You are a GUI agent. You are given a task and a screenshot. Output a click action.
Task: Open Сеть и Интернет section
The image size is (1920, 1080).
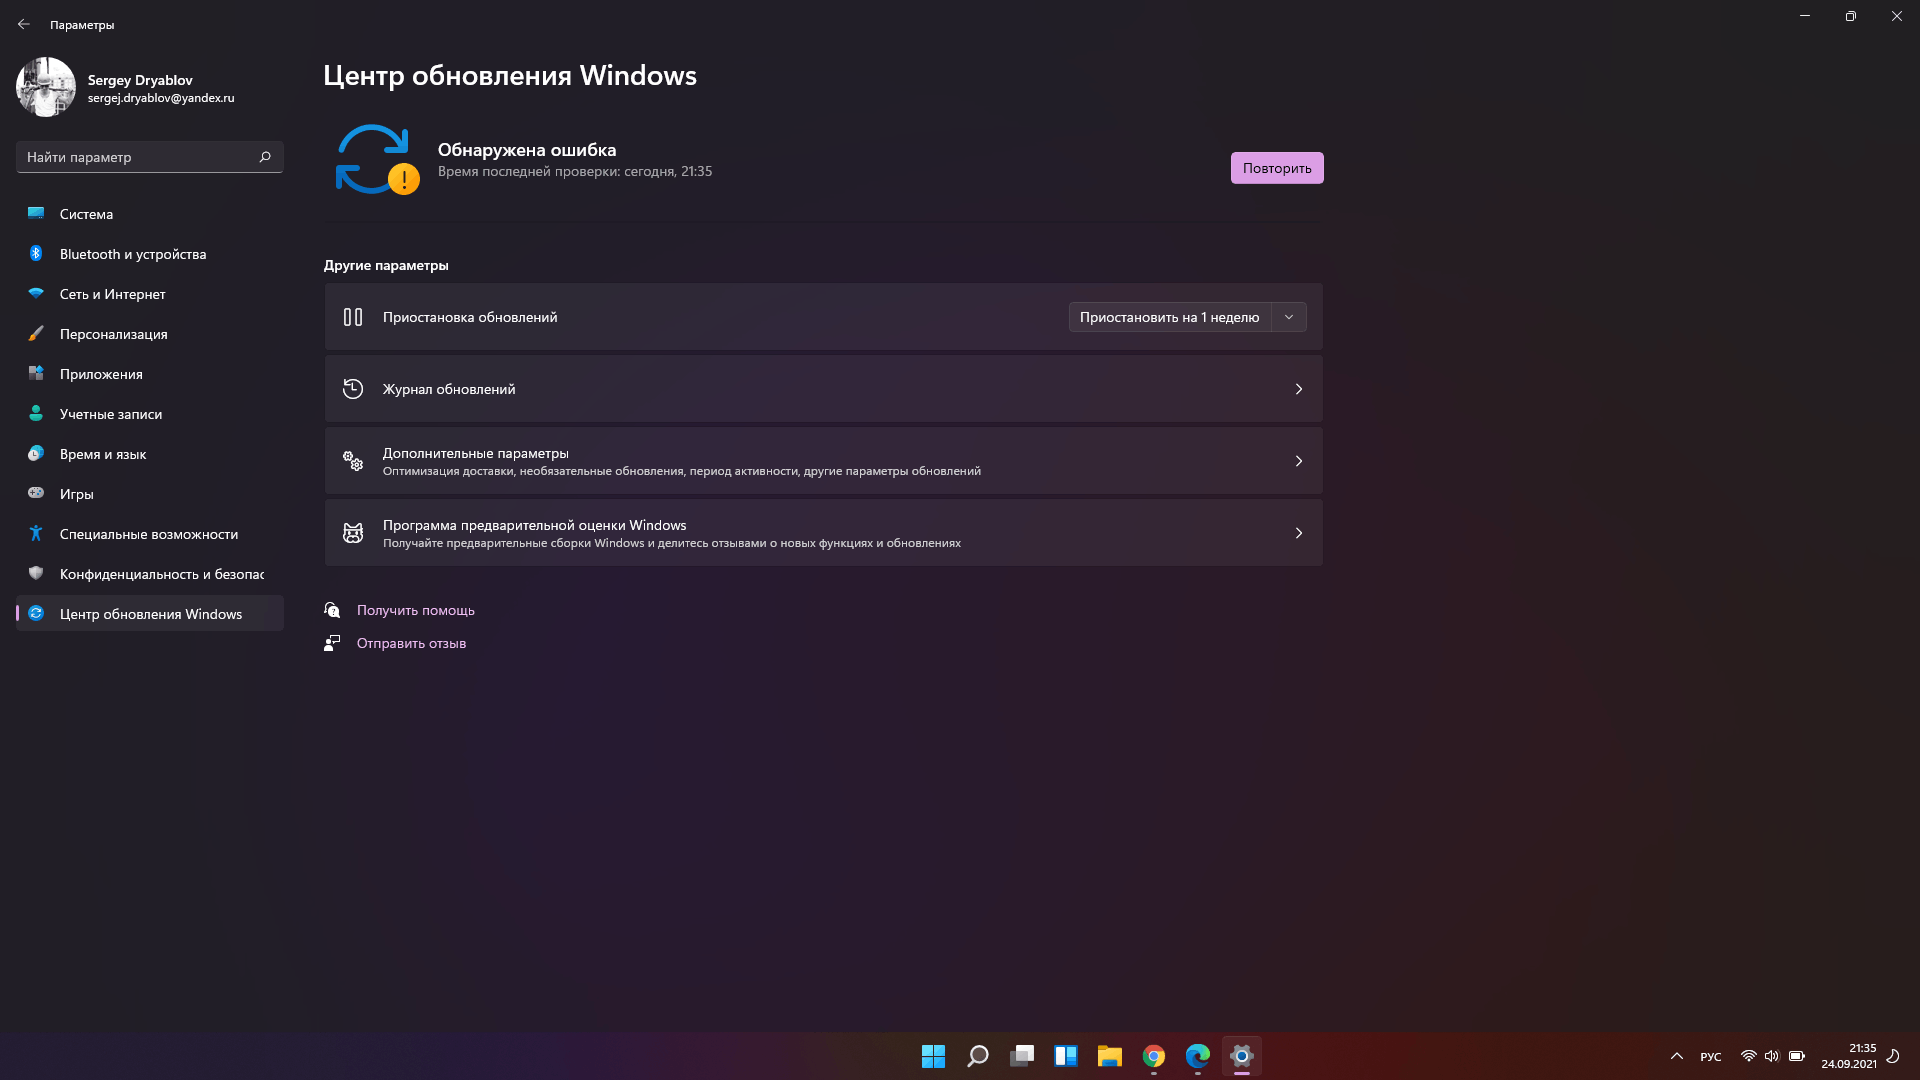point(150,294)
